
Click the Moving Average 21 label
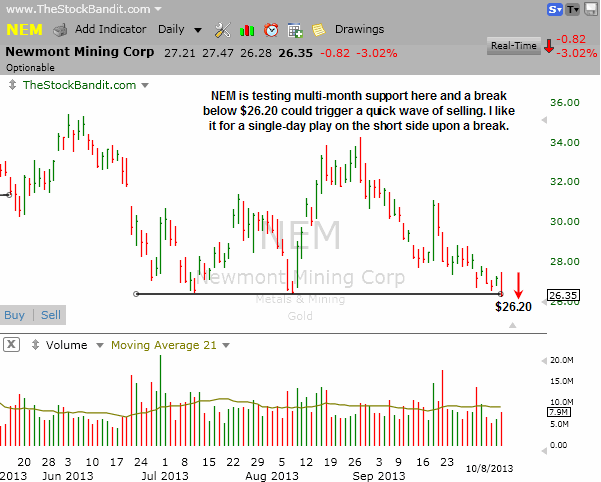click(x=164, y=345)
